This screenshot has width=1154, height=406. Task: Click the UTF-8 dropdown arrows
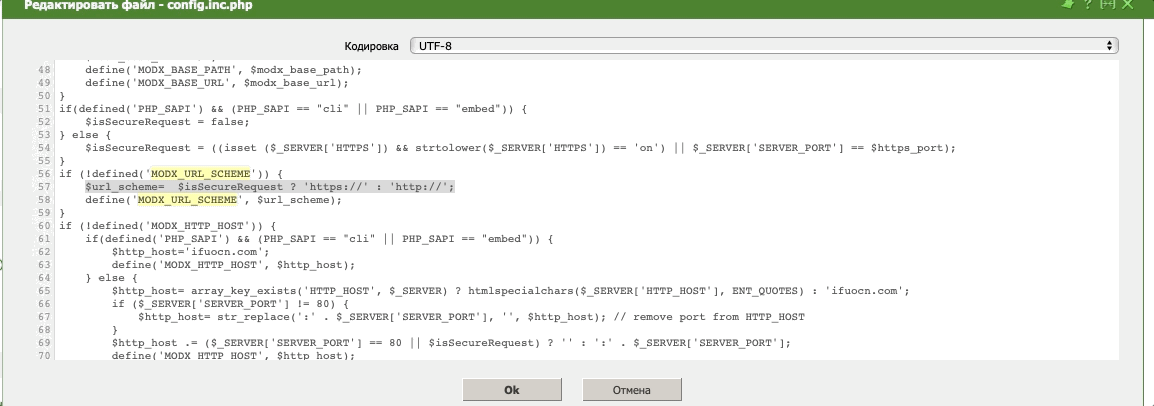click(1109, 46)
